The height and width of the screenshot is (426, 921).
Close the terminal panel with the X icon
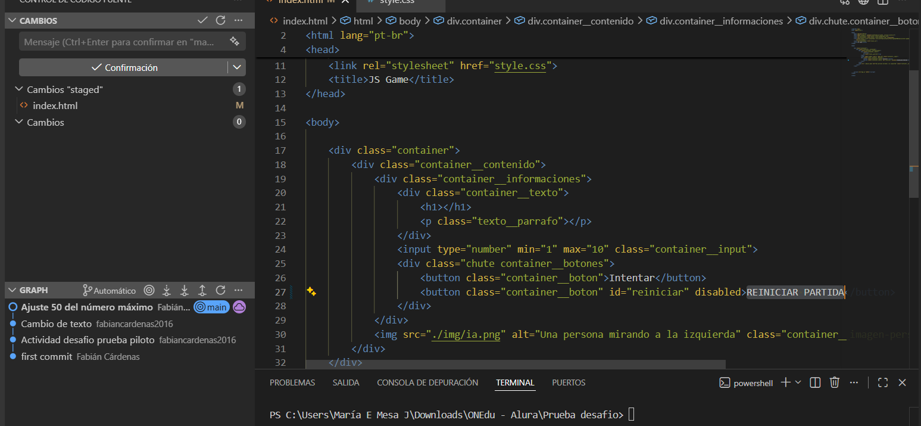tap(903, 383)
